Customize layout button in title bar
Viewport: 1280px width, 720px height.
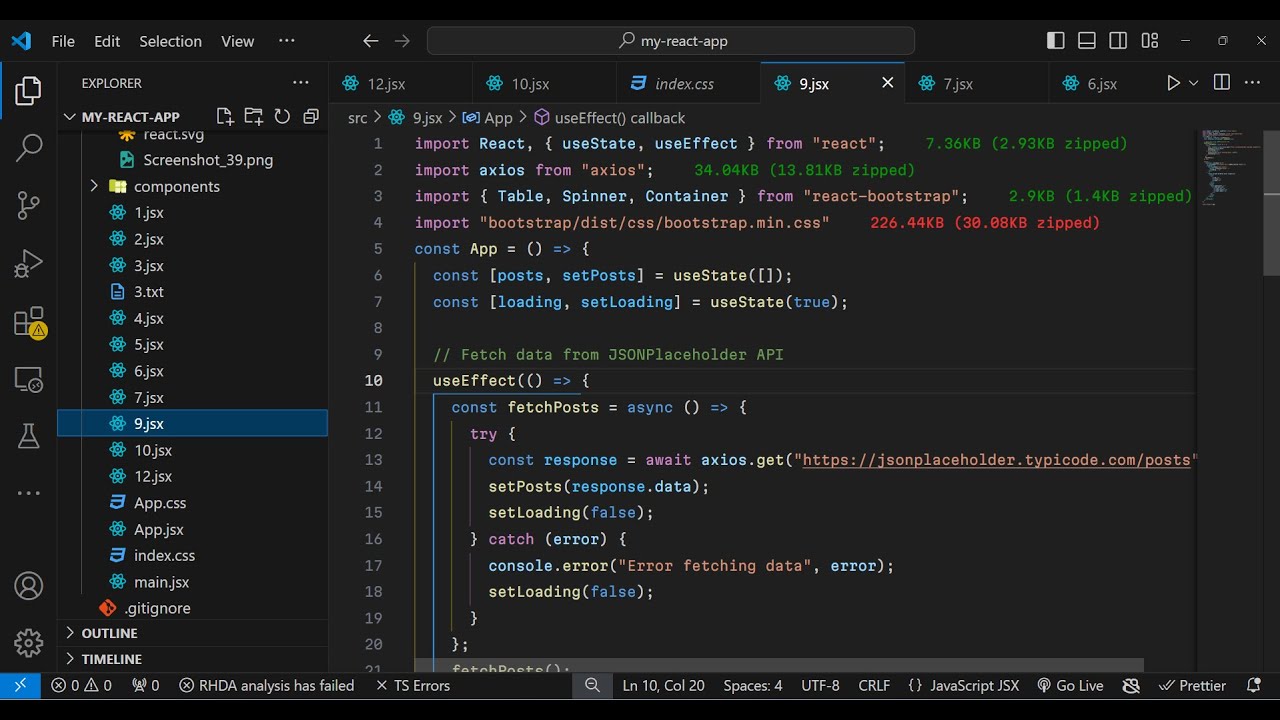[1150, 41]
